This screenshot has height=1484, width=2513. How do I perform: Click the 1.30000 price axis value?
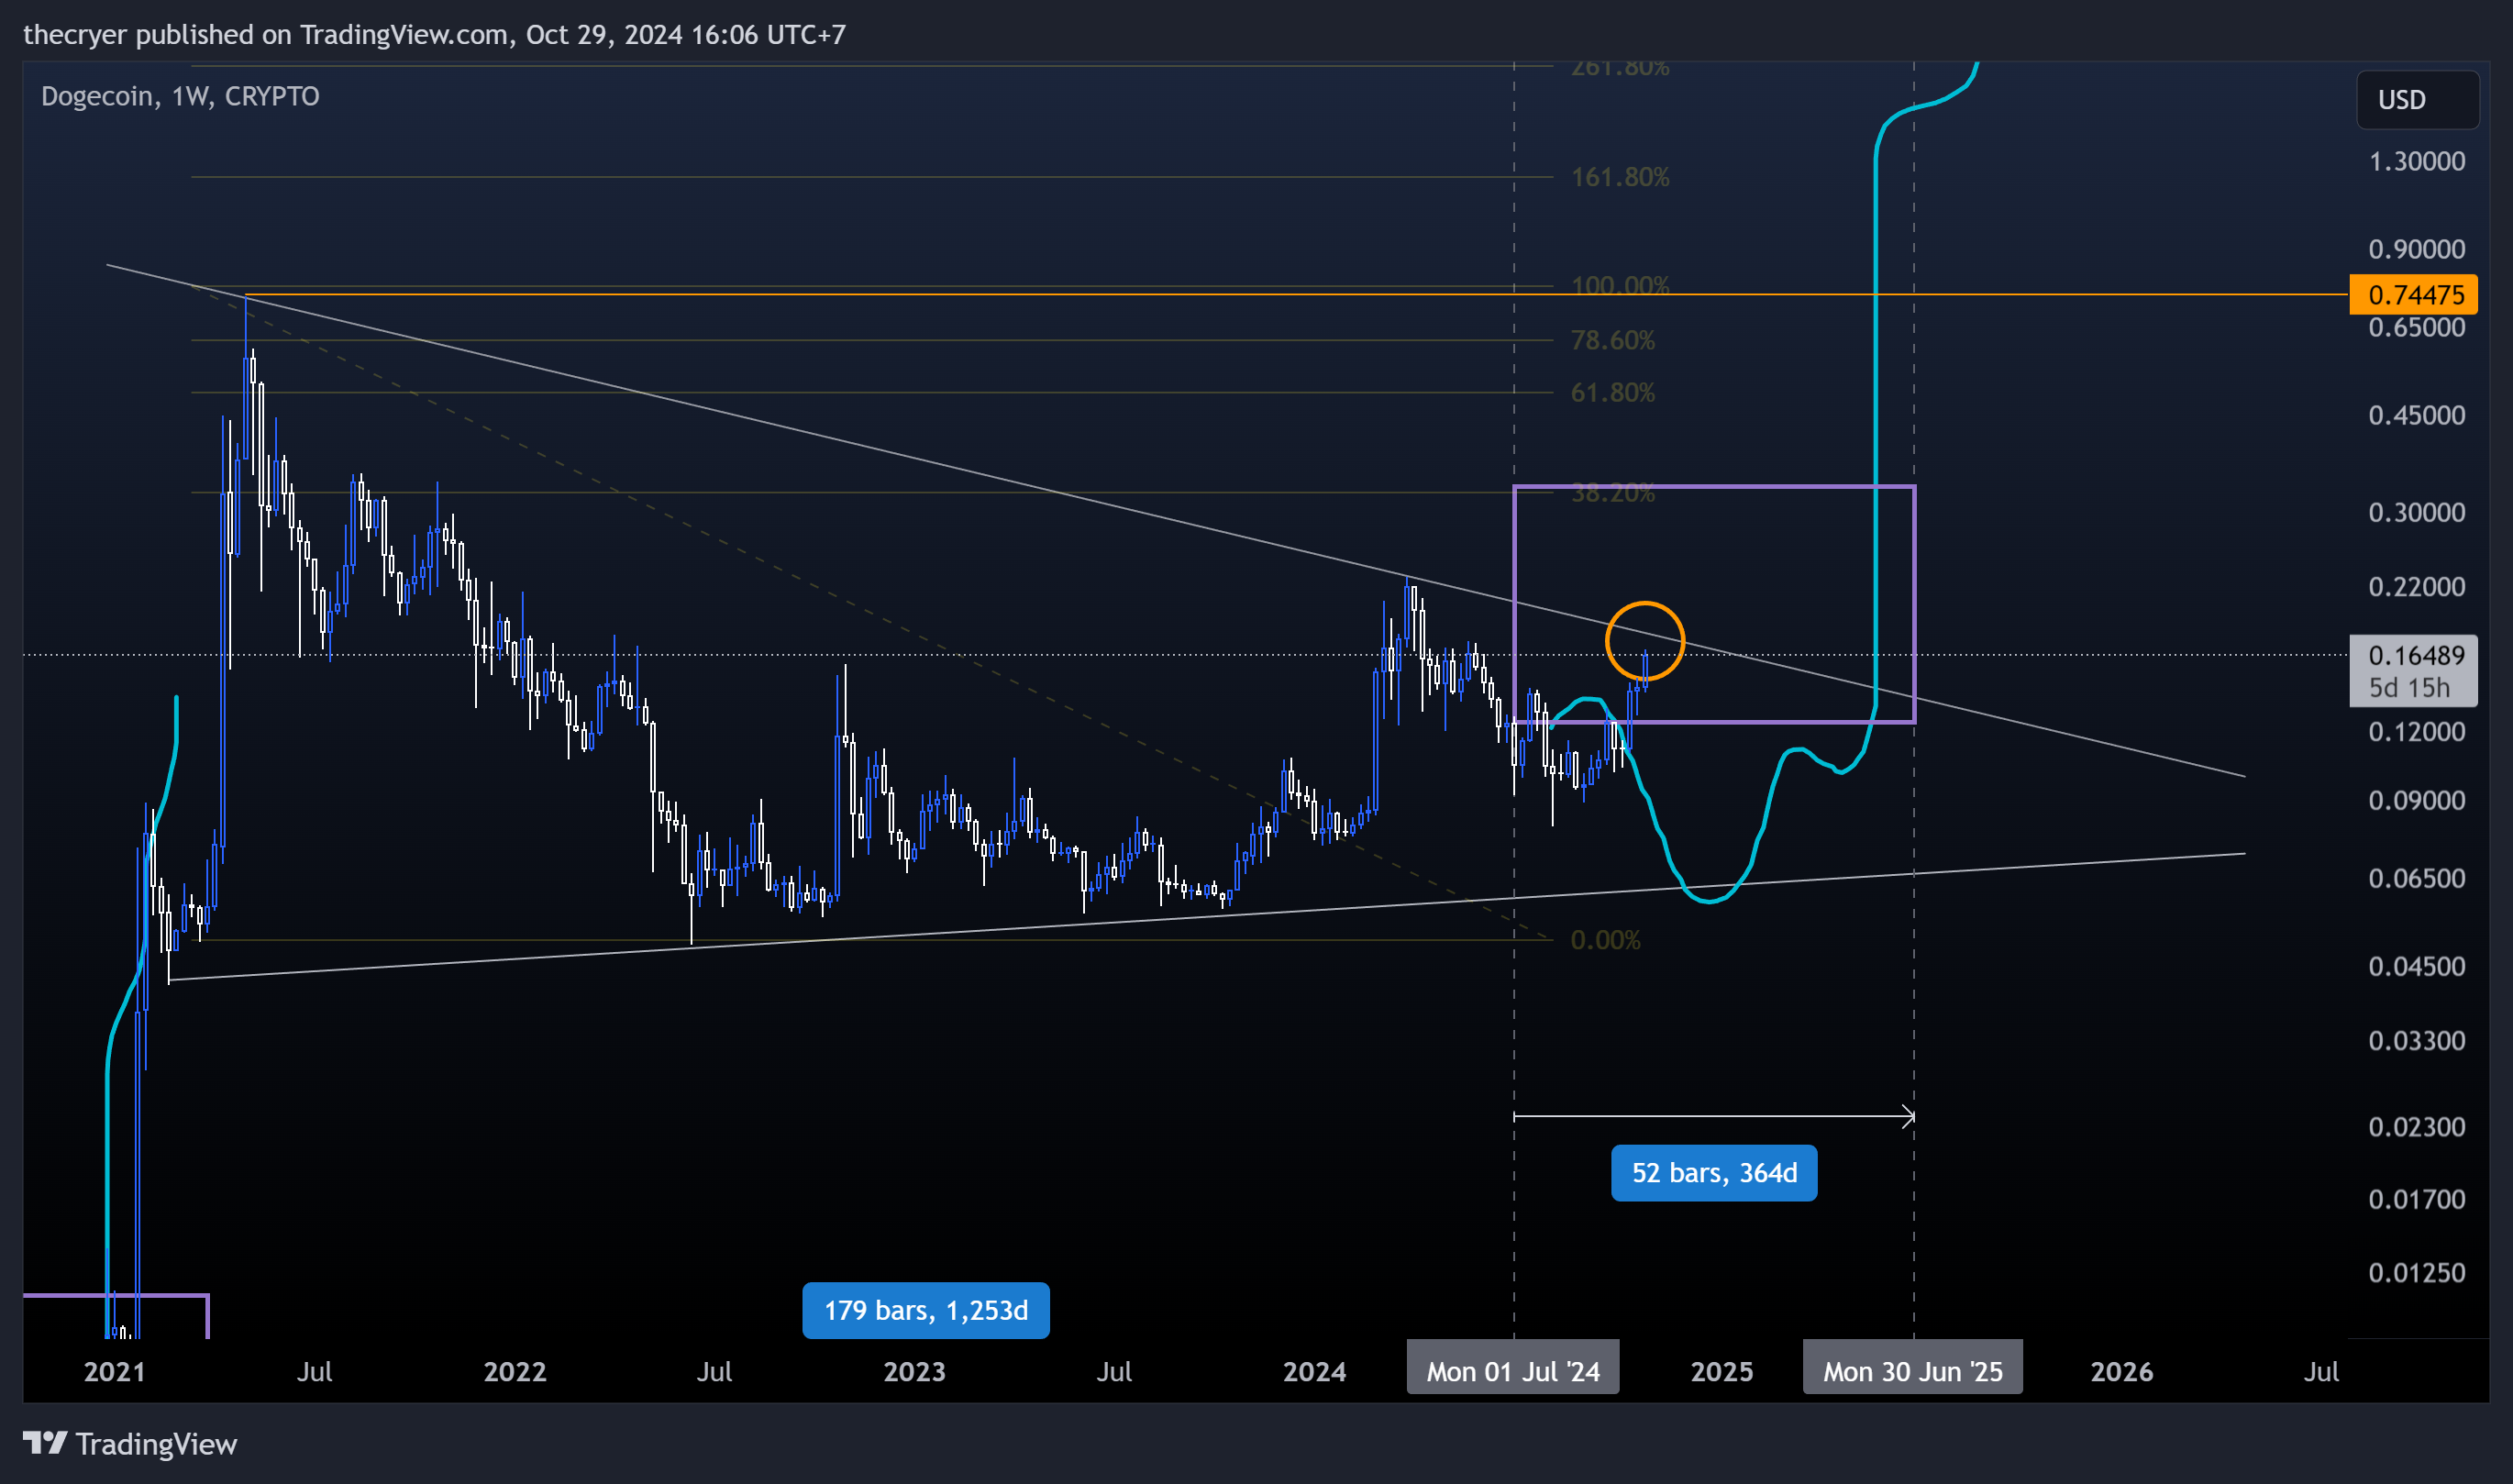click(2416, 161)
